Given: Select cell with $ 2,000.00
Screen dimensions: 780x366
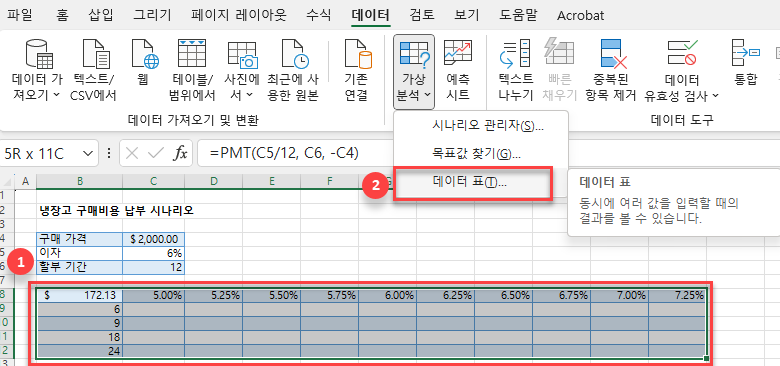Looking at the screenshot, I should (154, 239).
